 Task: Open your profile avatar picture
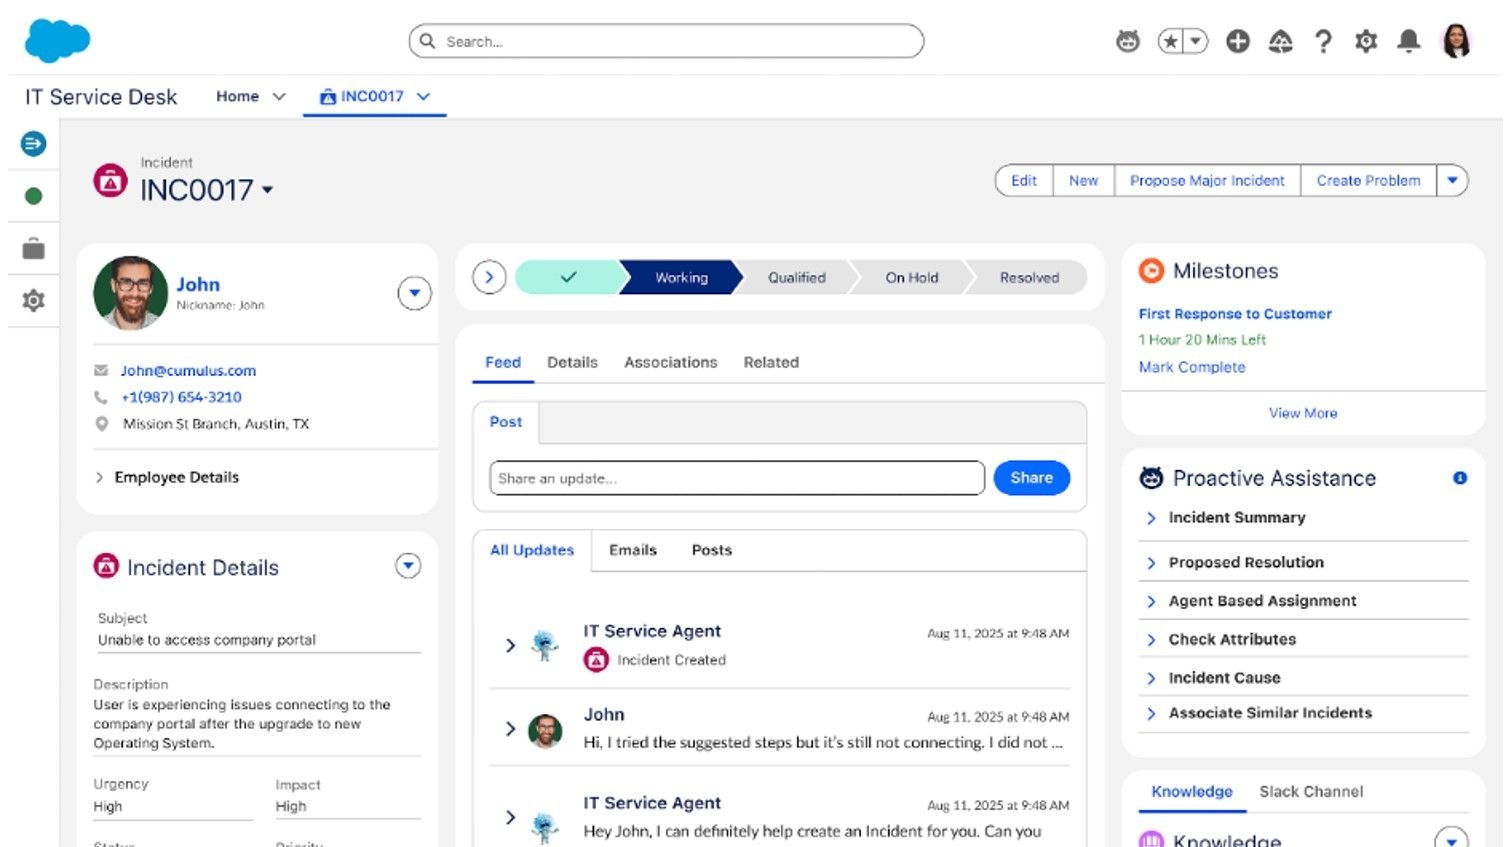click(1455, 41)
